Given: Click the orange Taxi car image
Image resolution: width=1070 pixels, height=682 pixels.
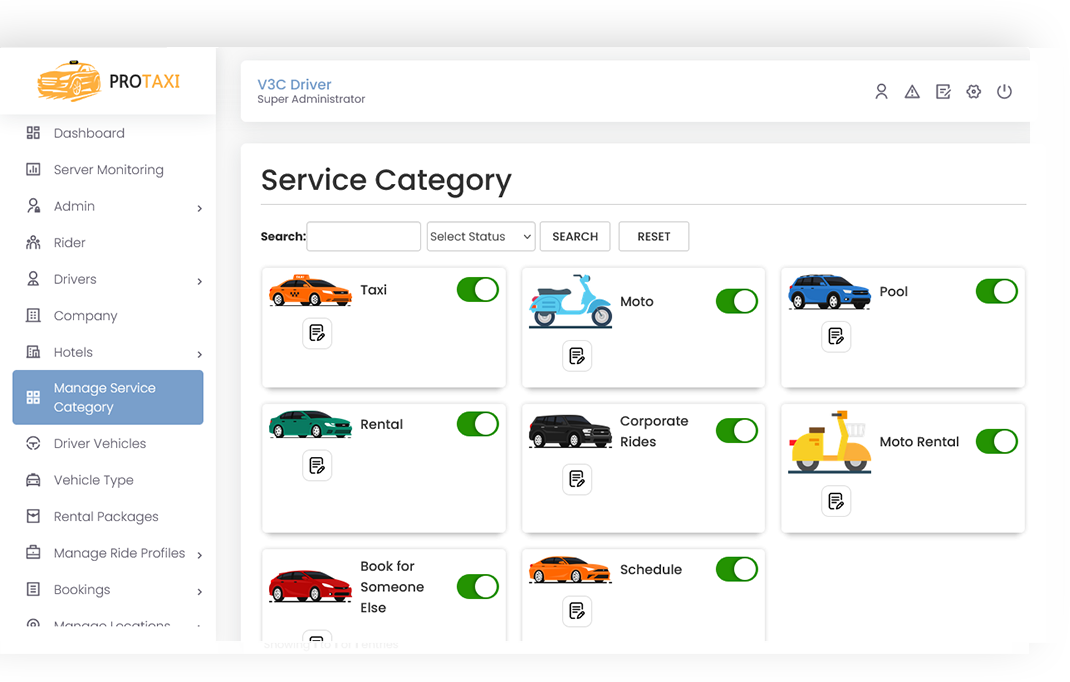Looking at the screenshot, I should click(310, 290).
